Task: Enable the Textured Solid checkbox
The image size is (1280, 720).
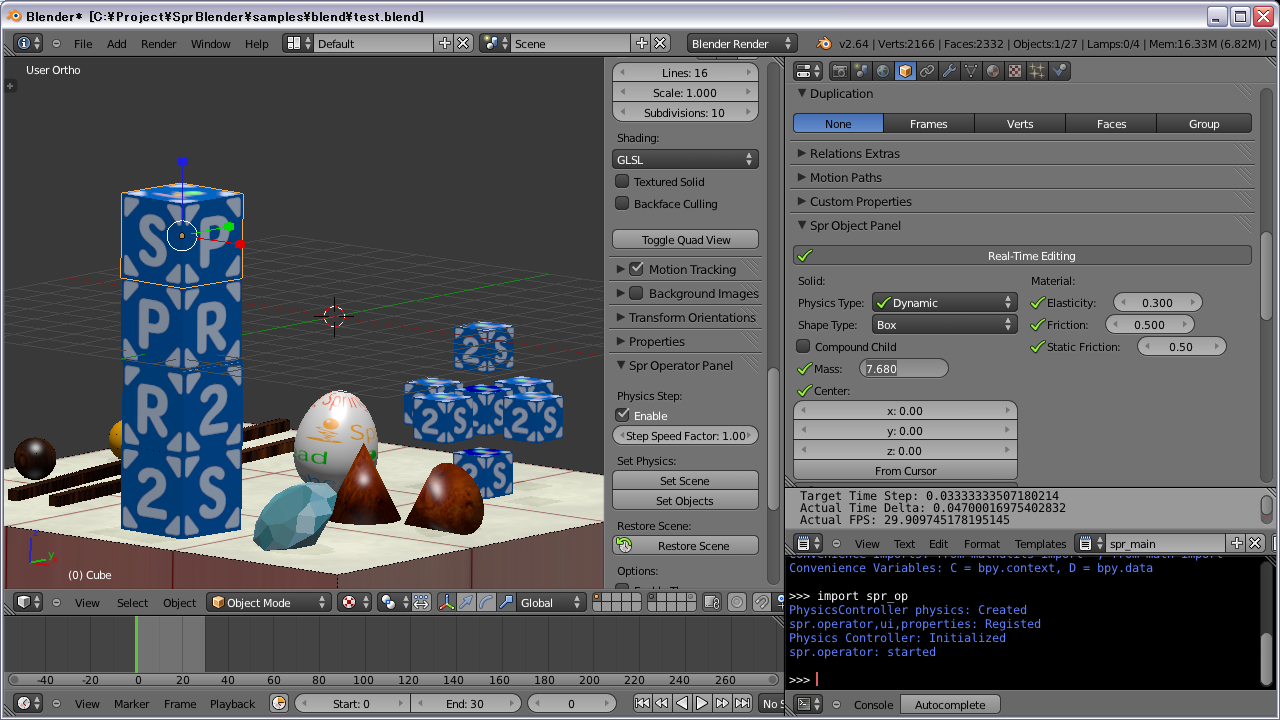Action: tap(622, 181)
